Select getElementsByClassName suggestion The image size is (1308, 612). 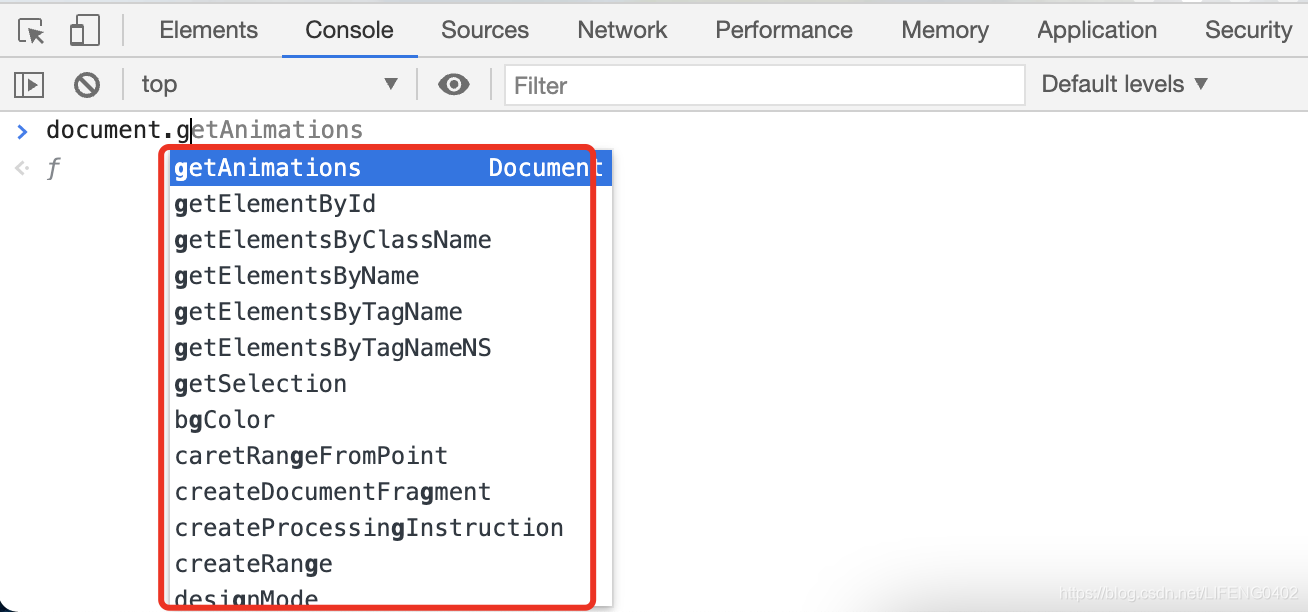(390, 240)
